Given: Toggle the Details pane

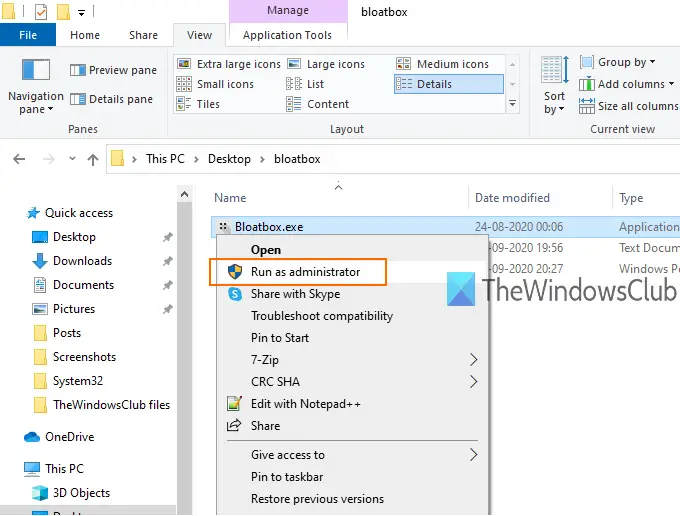Looking at the screenshot, I should [x=111, y=99].
